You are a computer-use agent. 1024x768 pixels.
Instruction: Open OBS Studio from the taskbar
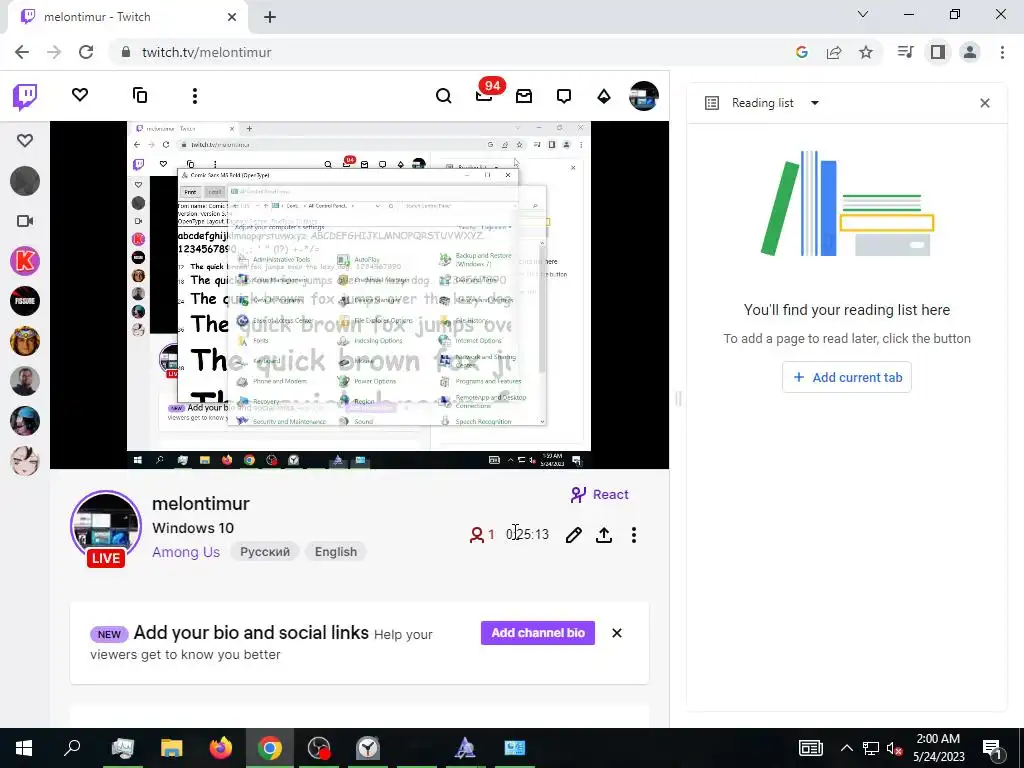click(319, 748)
